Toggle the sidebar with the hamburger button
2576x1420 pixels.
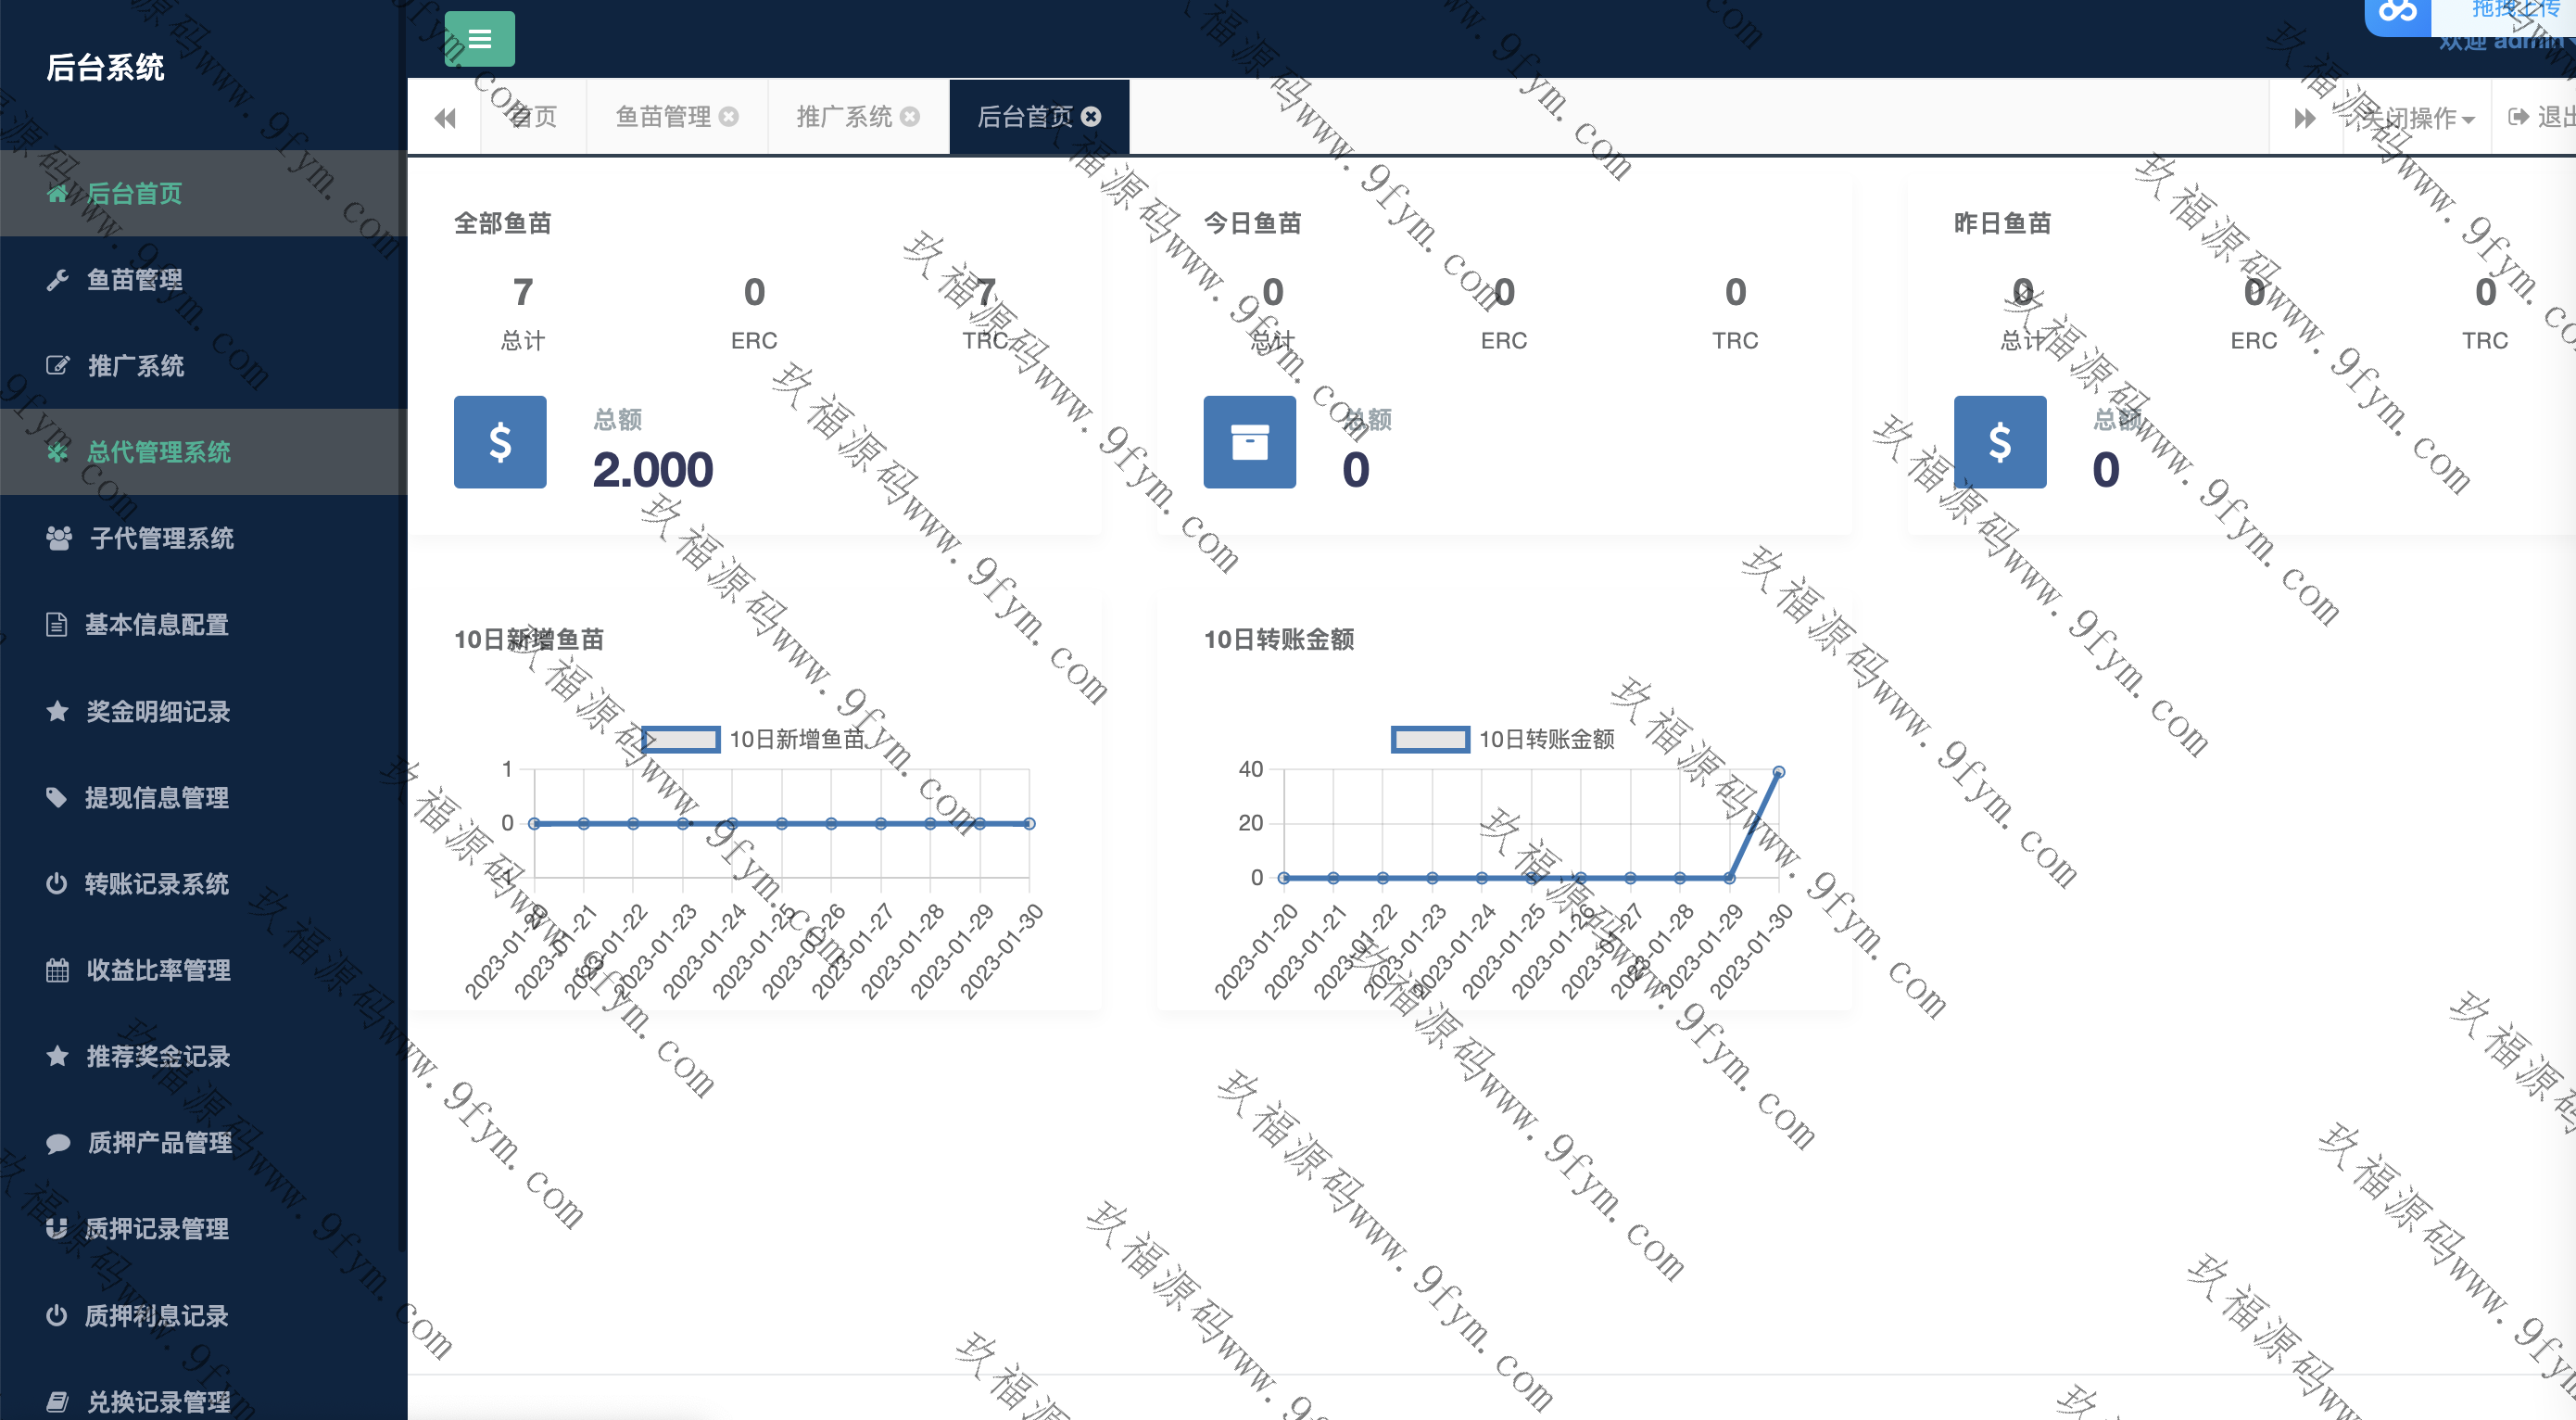[x=479, y=39]
